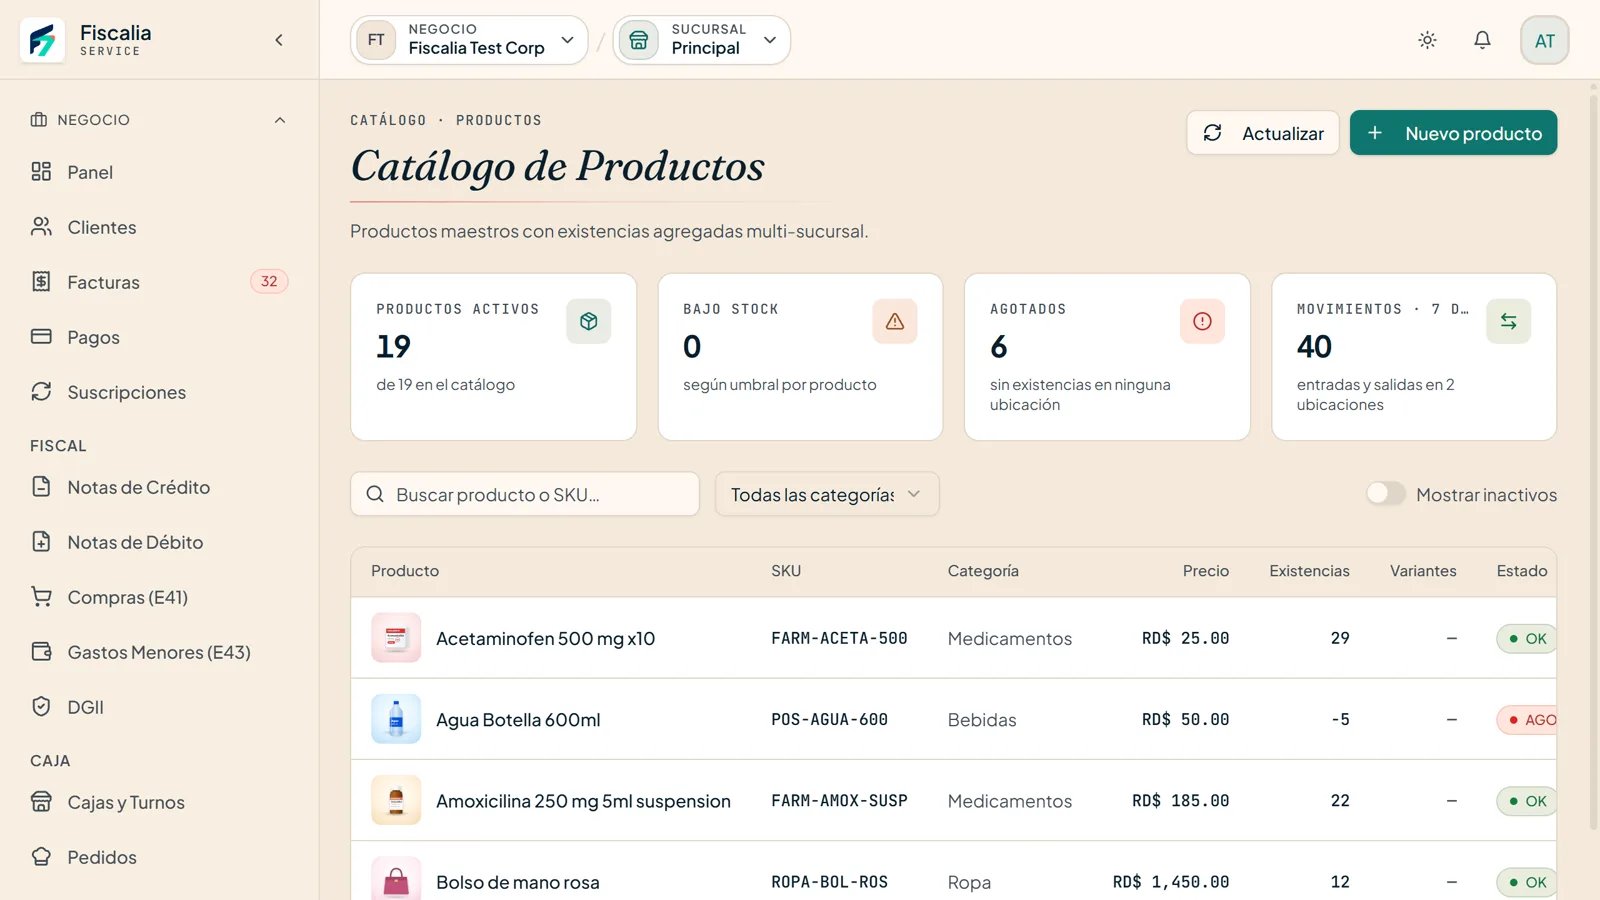Image resolution: width=1600 pixels, height=900 pixels.
Task: Click the Panel dashboard icon
Action: (41, 172)
